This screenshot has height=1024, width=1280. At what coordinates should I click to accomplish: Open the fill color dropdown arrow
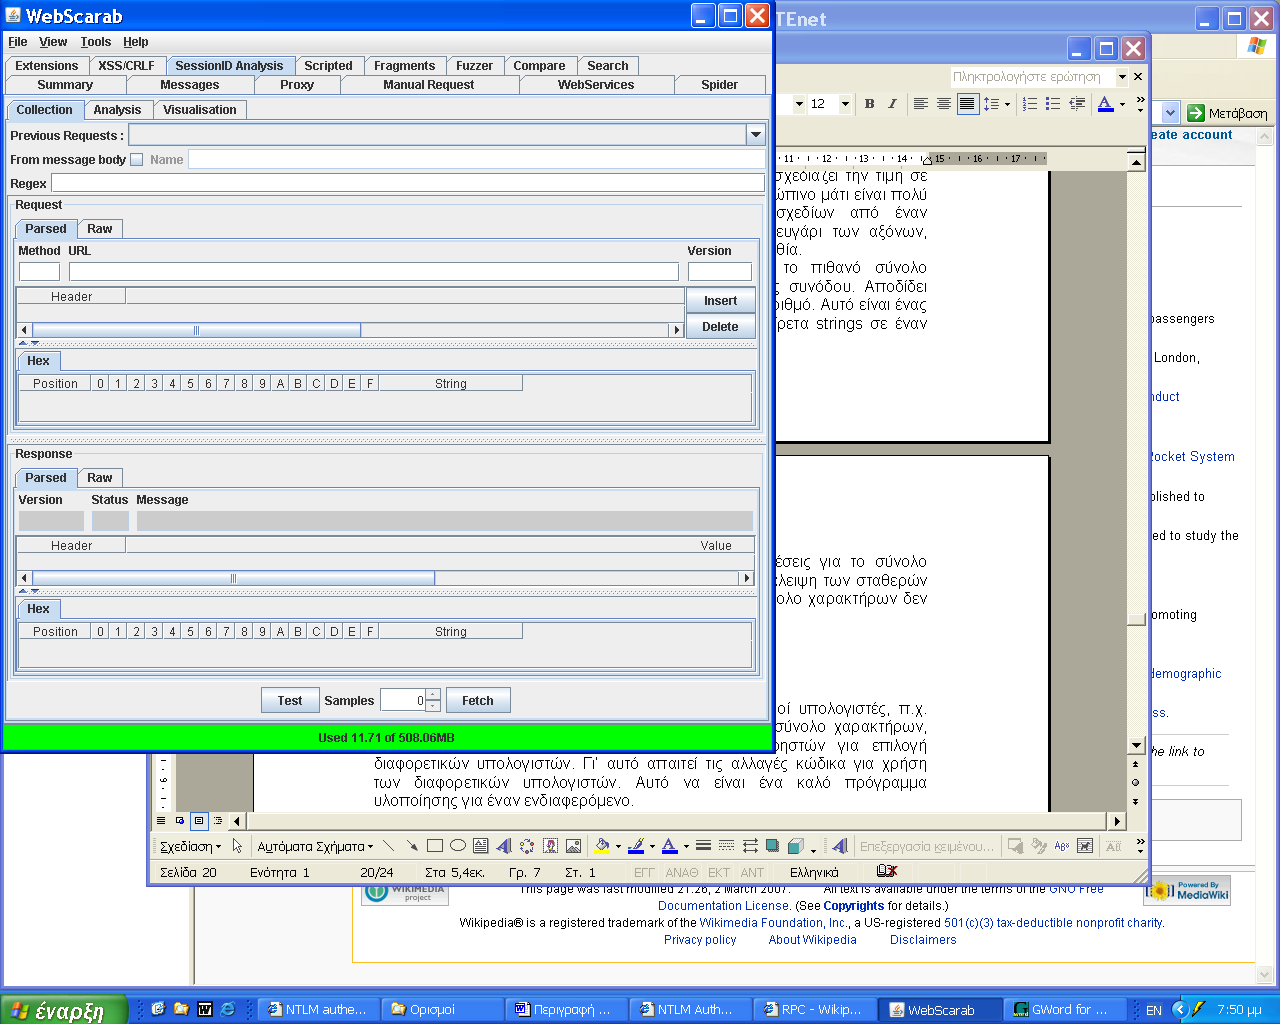click(x=618, y=846)
